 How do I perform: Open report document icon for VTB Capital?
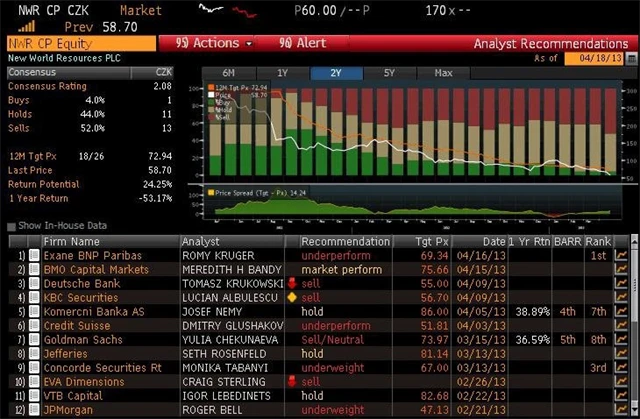coord(34,396)
